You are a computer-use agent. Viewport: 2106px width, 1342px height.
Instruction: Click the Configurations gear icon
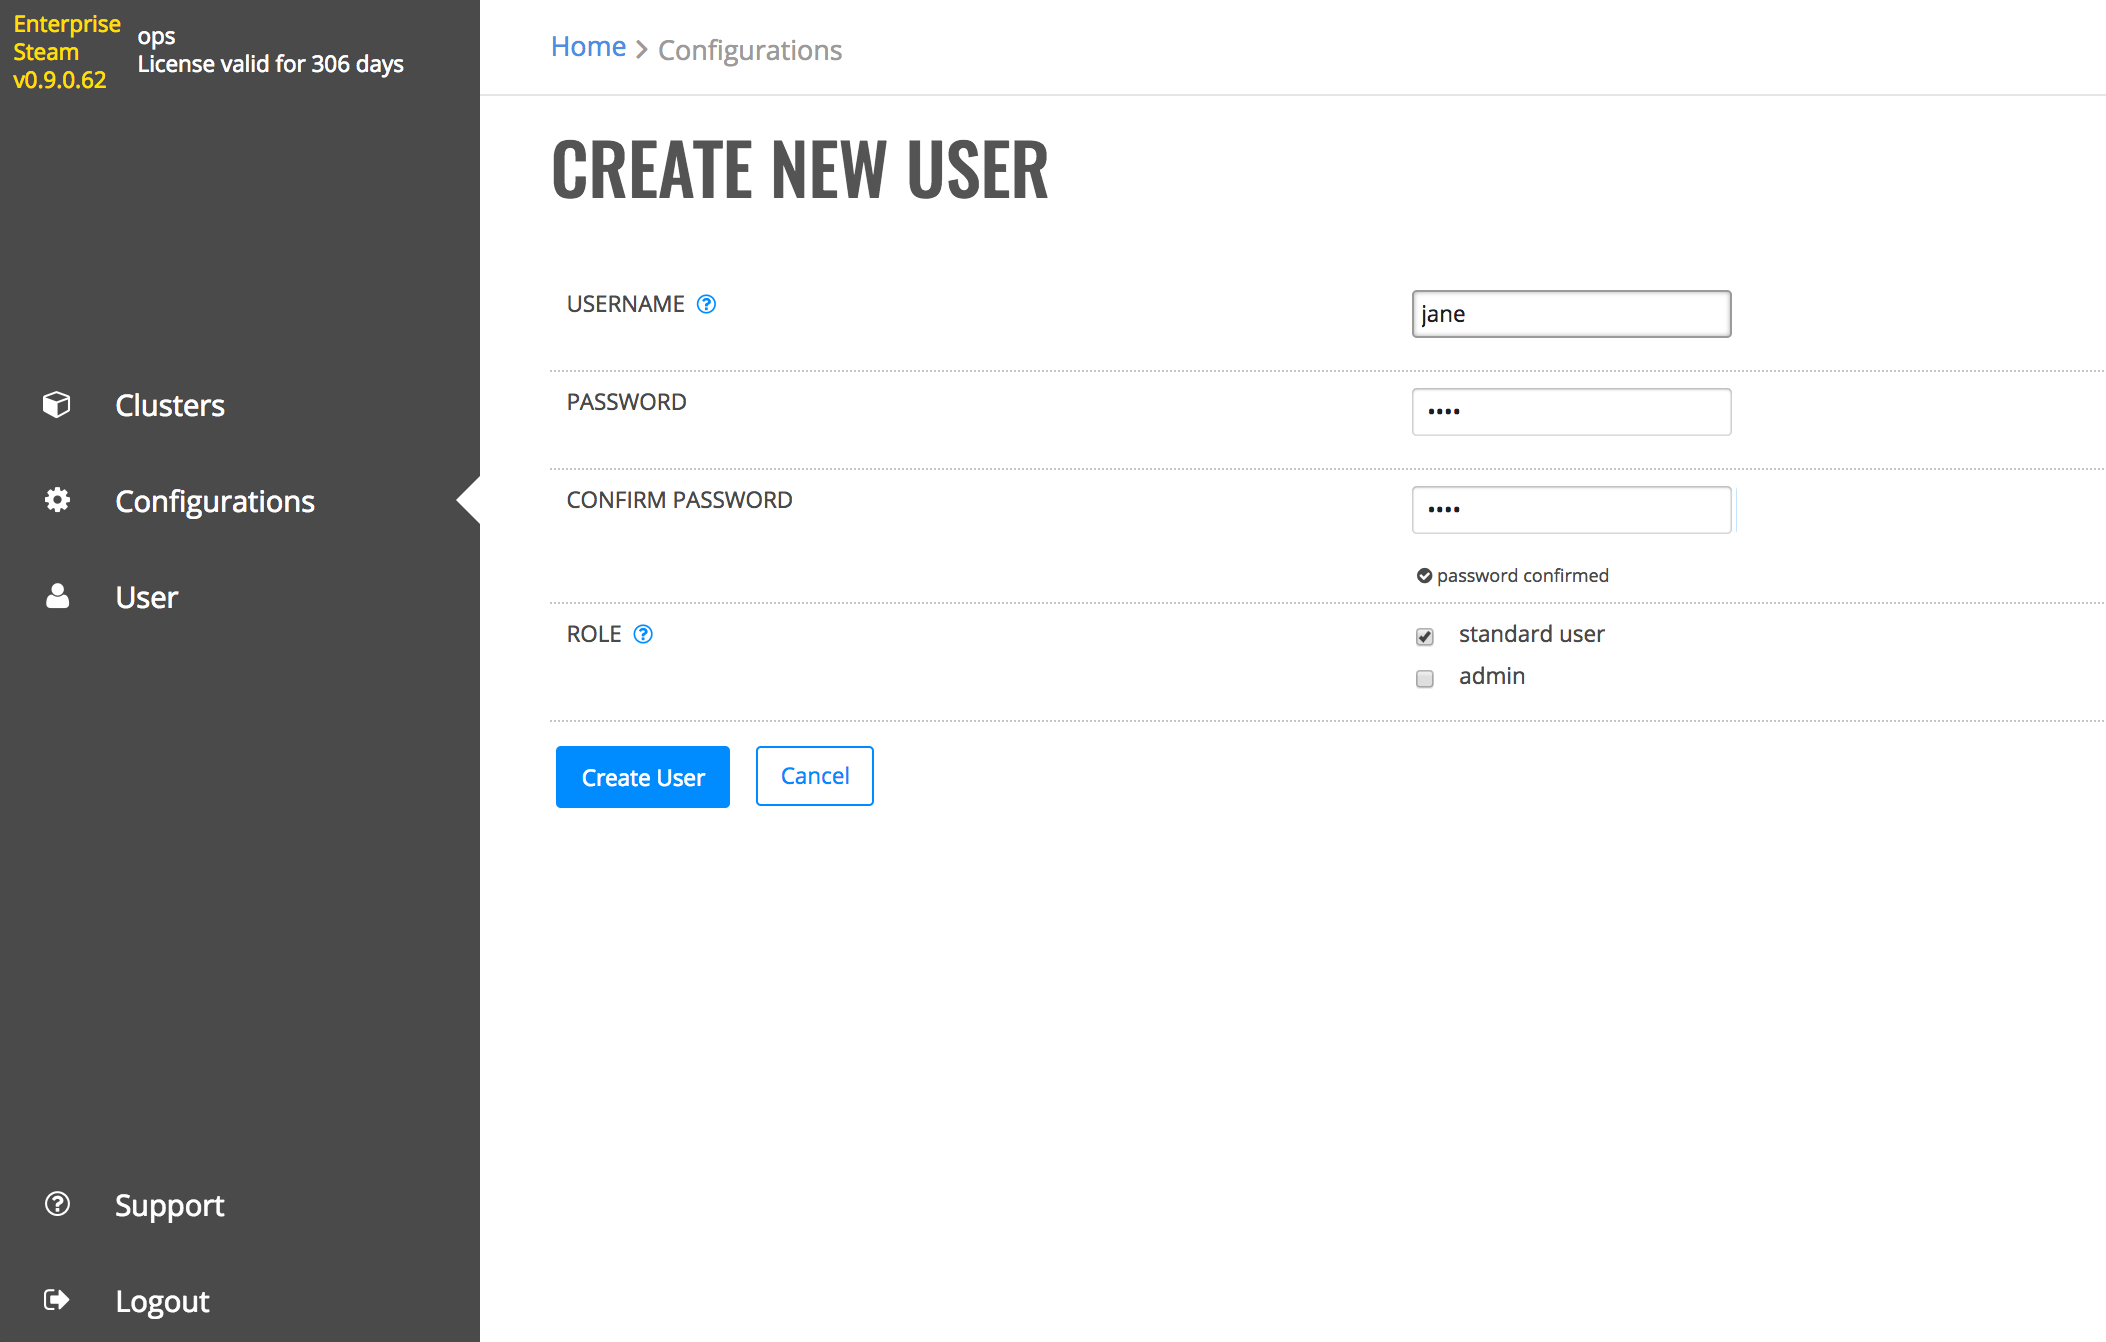pos(56,501)
